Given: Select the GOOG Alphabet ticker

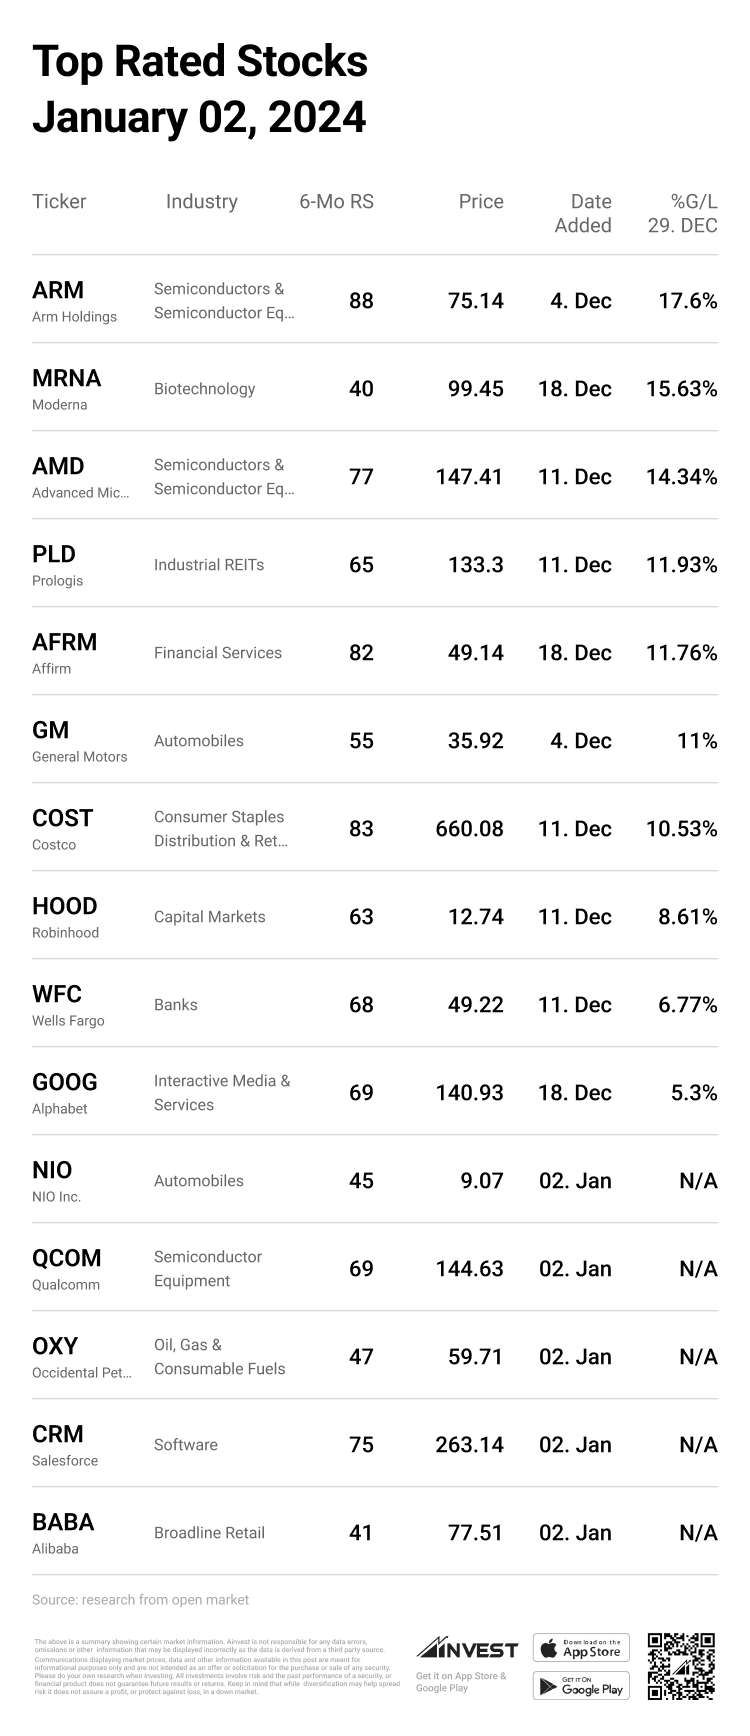Looking at the screenshot, I should (64, 1082).
